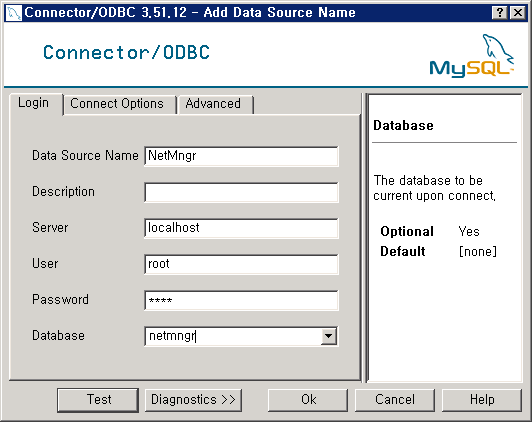Click the Data Source Name label
Image resolution: width=532 pixels, height=422 pixels.
(x=85, y=156)
